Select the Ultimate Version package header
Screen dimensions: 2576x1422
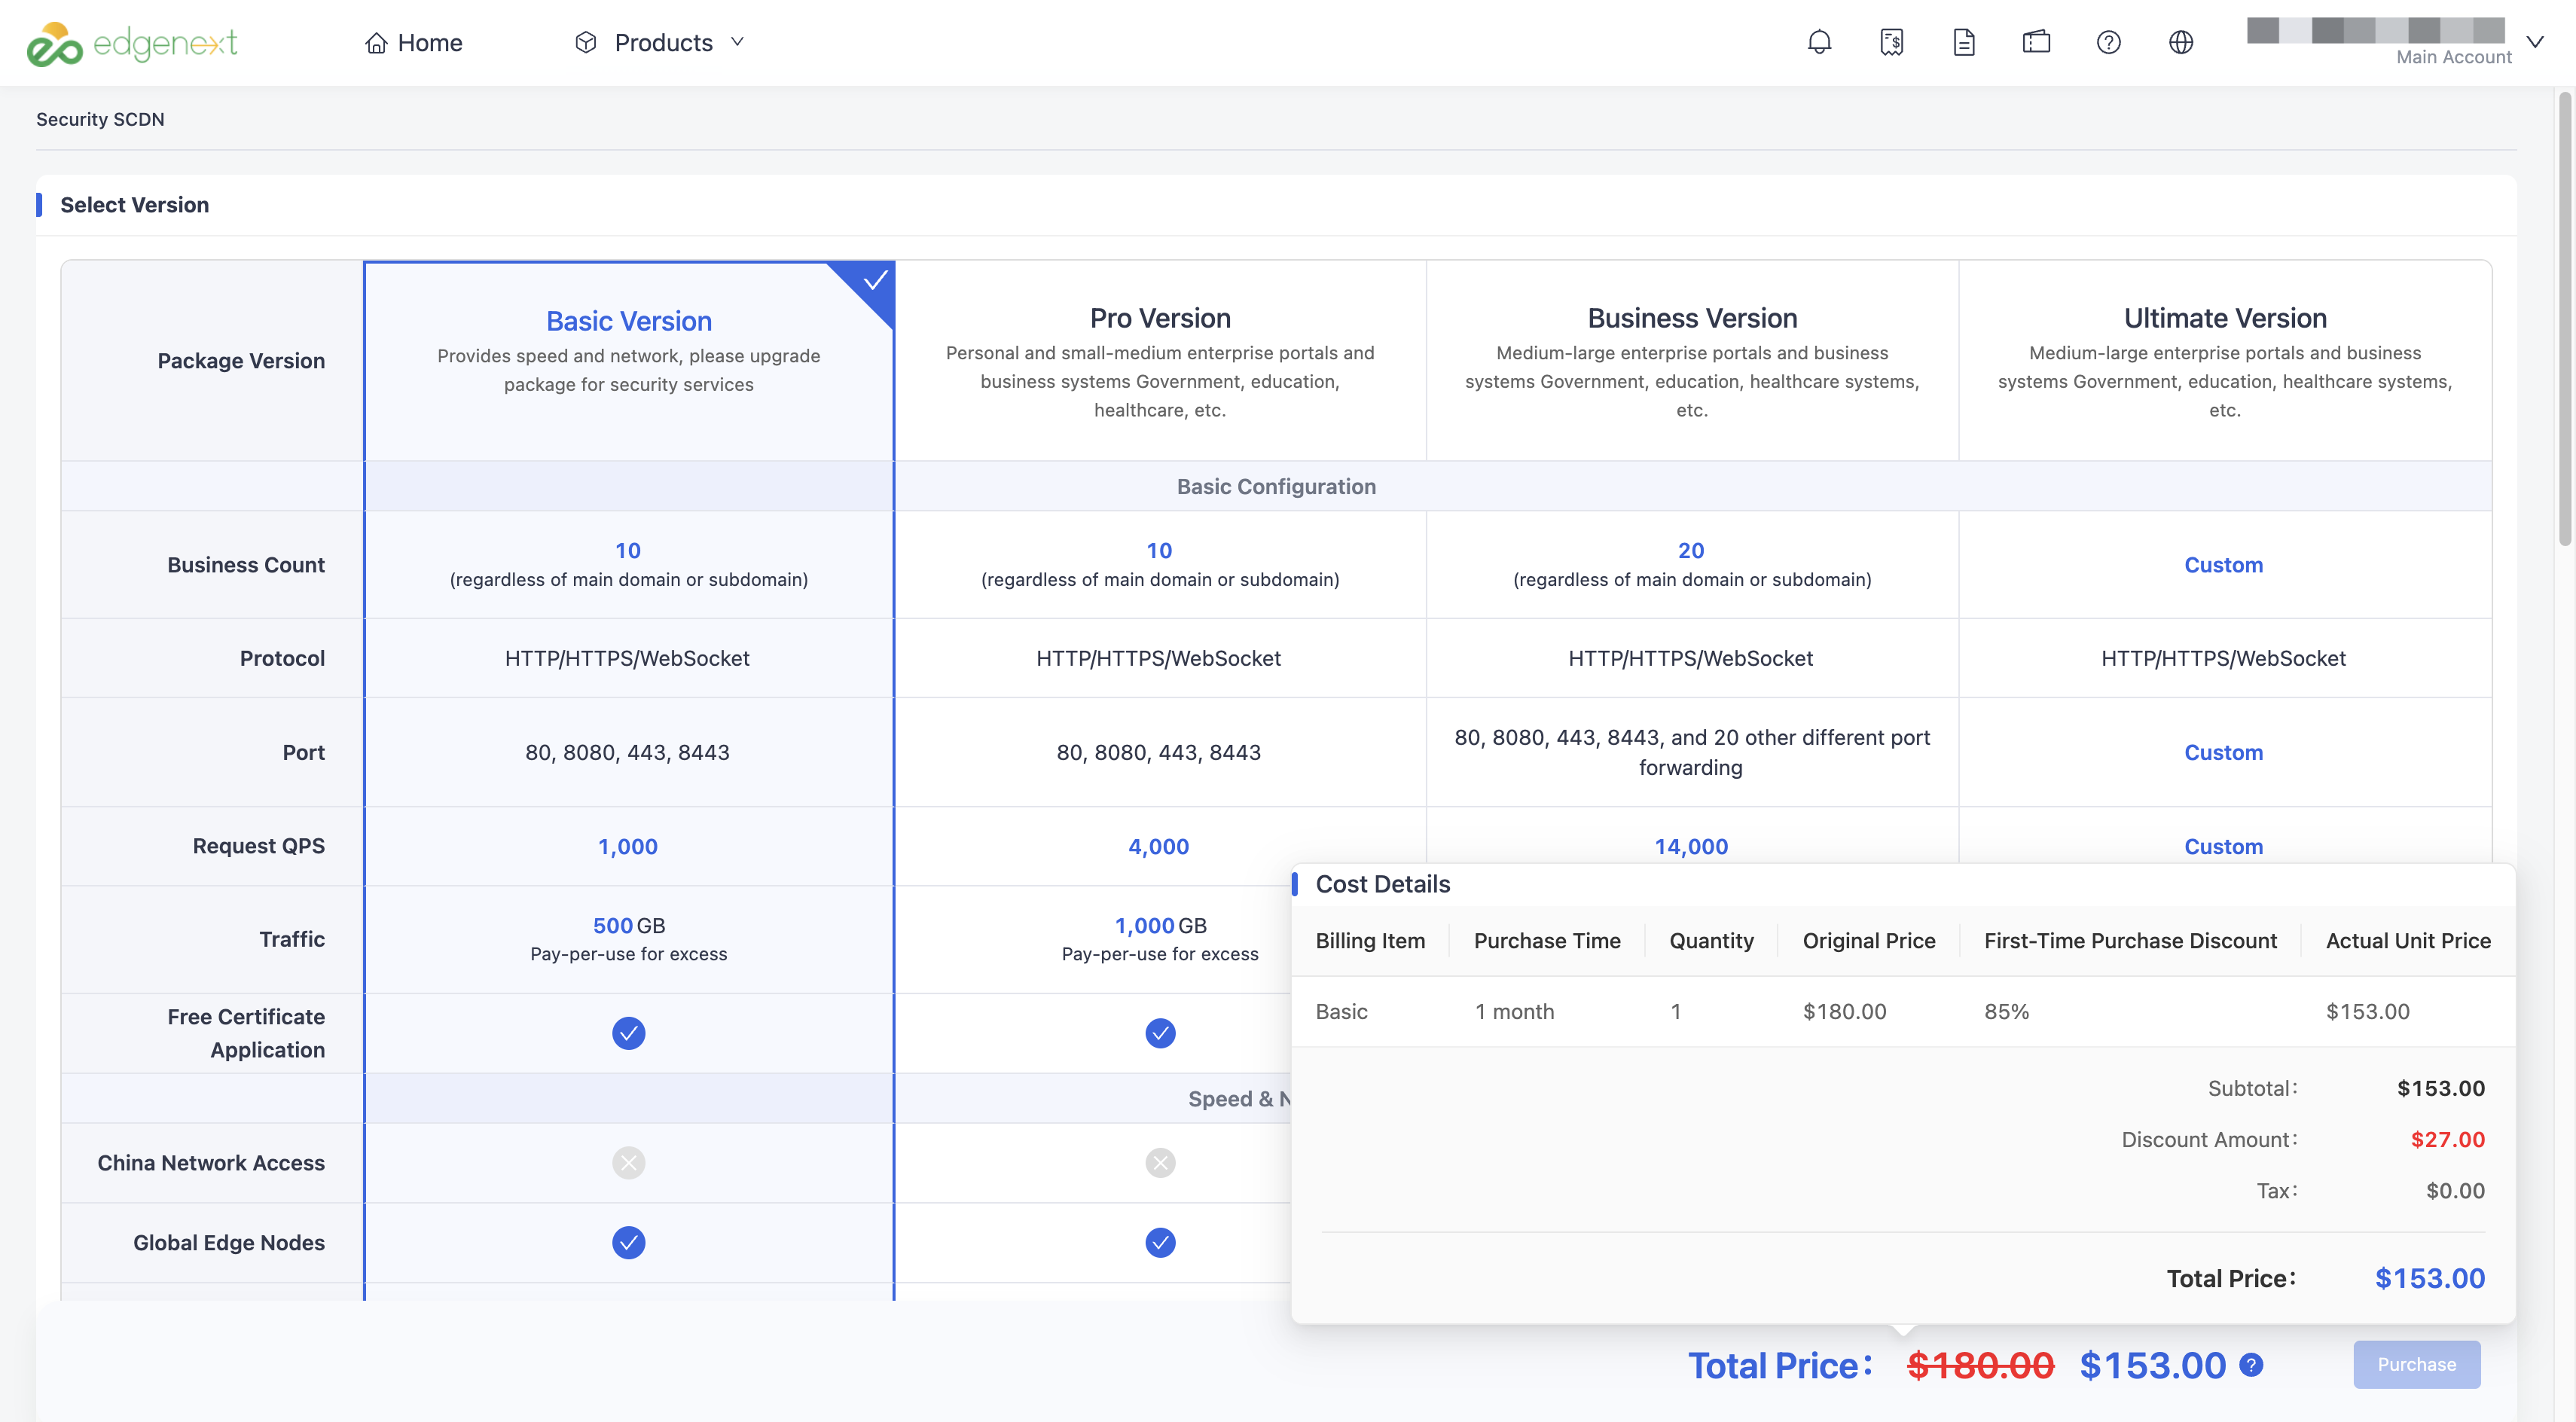point(2224,361)
